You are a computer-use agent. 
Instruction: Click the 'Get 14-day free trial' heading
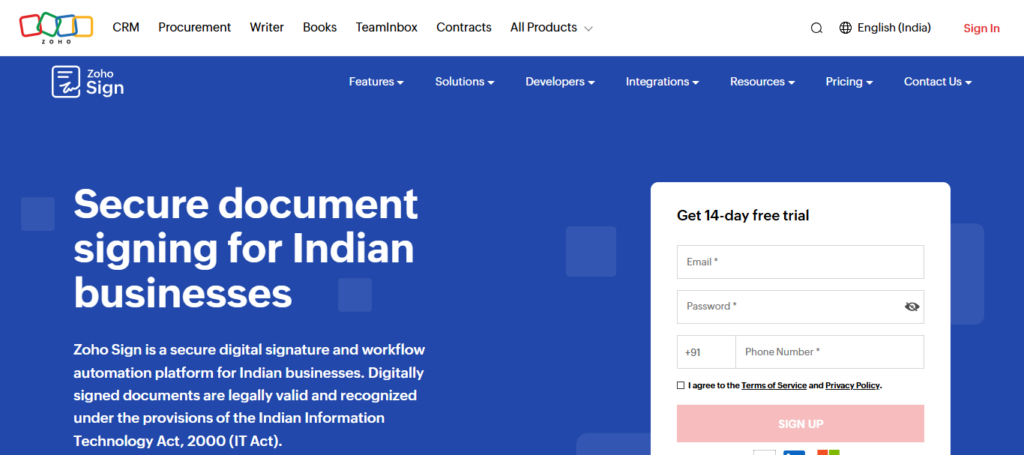(743, 215)
